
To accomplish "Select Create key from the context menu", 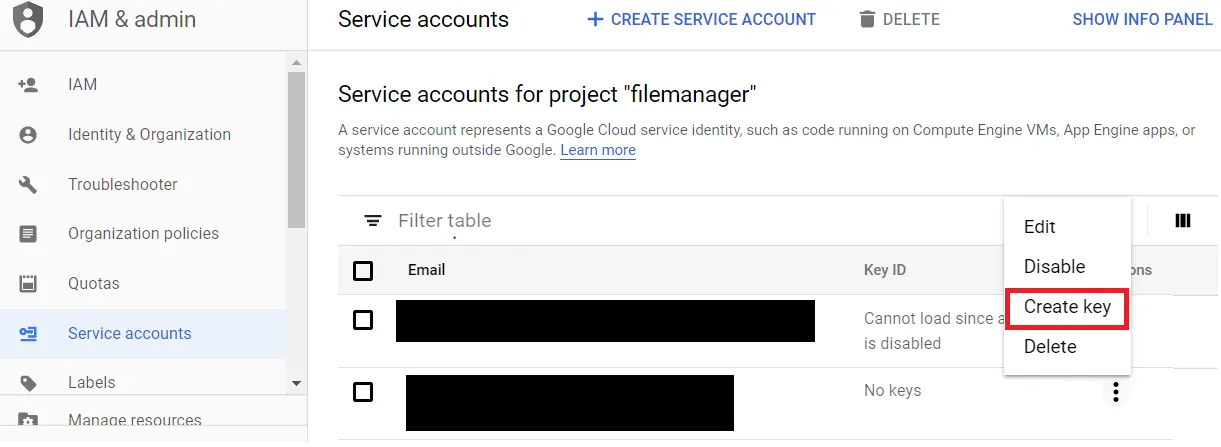I will click(1067, 307).
